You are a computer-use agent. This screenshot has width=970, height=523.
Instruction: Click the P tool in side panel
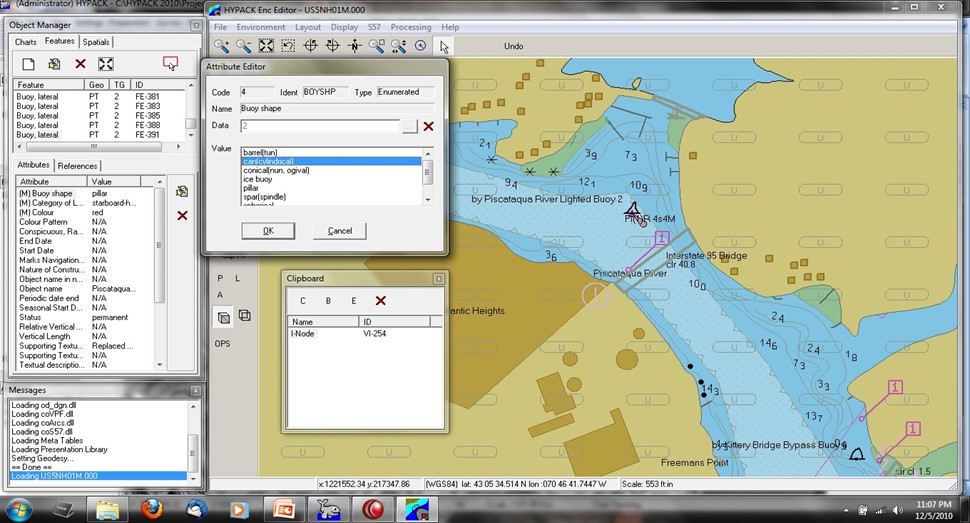(x=220, y=279)
